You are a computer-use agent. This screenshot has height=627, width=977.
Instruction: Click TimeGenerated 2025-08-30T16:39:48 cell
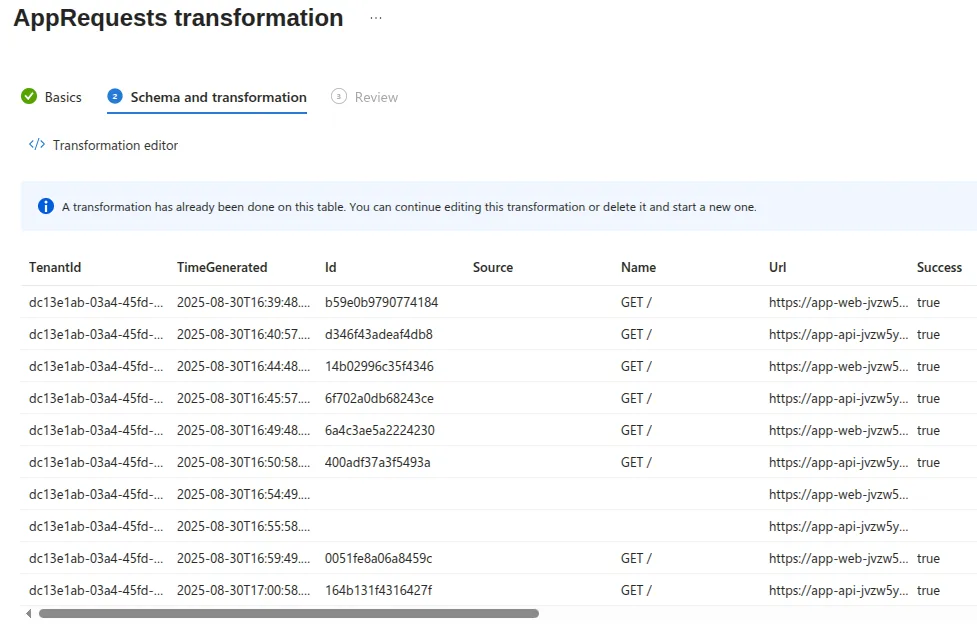pyautogui.click(x=243, y=302)
